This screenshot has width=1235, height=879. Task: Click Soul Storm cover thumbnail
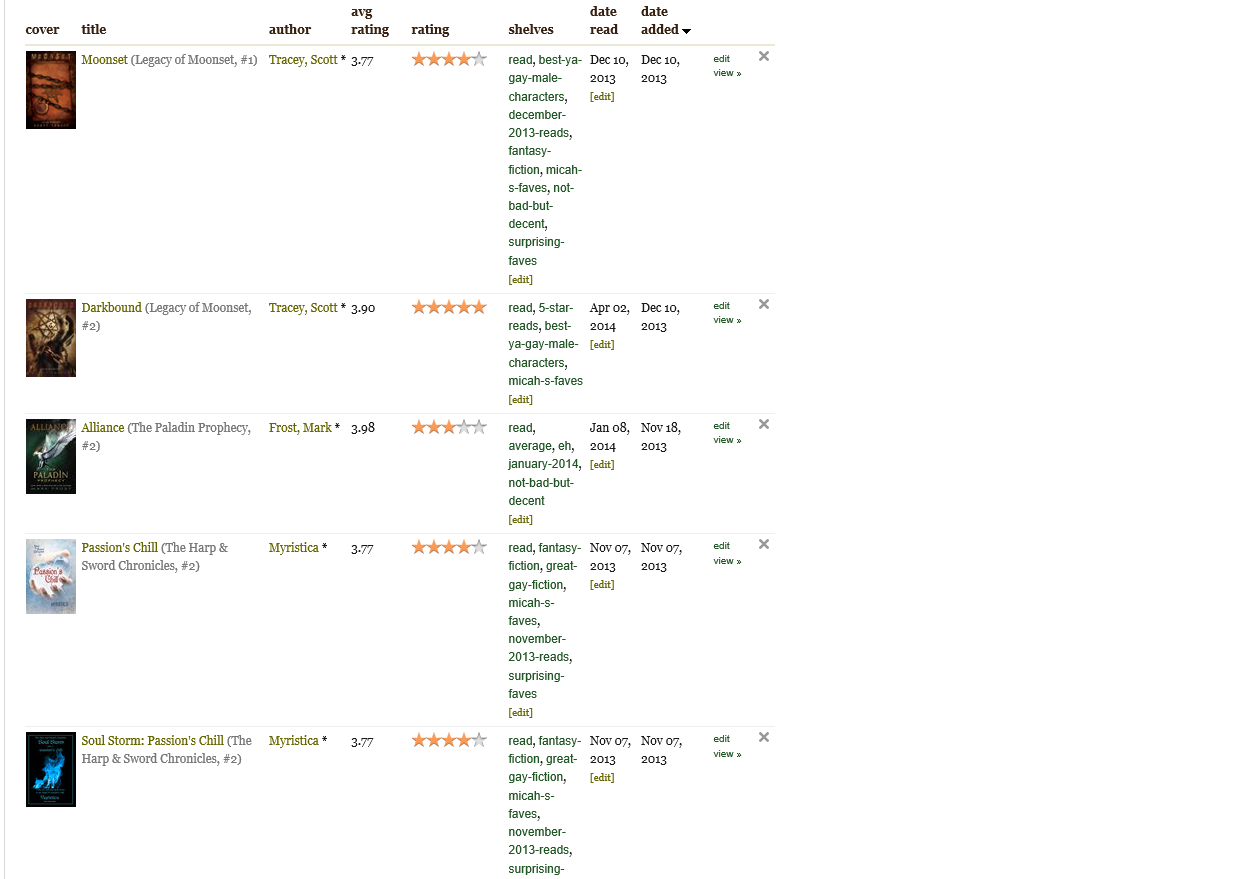(x=51, y=770)
